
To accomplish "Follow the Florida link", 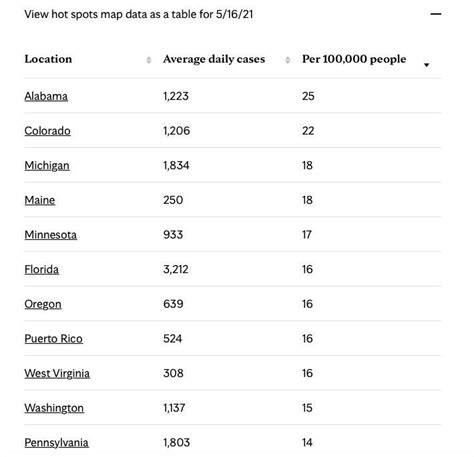I will tap(42, 270).
